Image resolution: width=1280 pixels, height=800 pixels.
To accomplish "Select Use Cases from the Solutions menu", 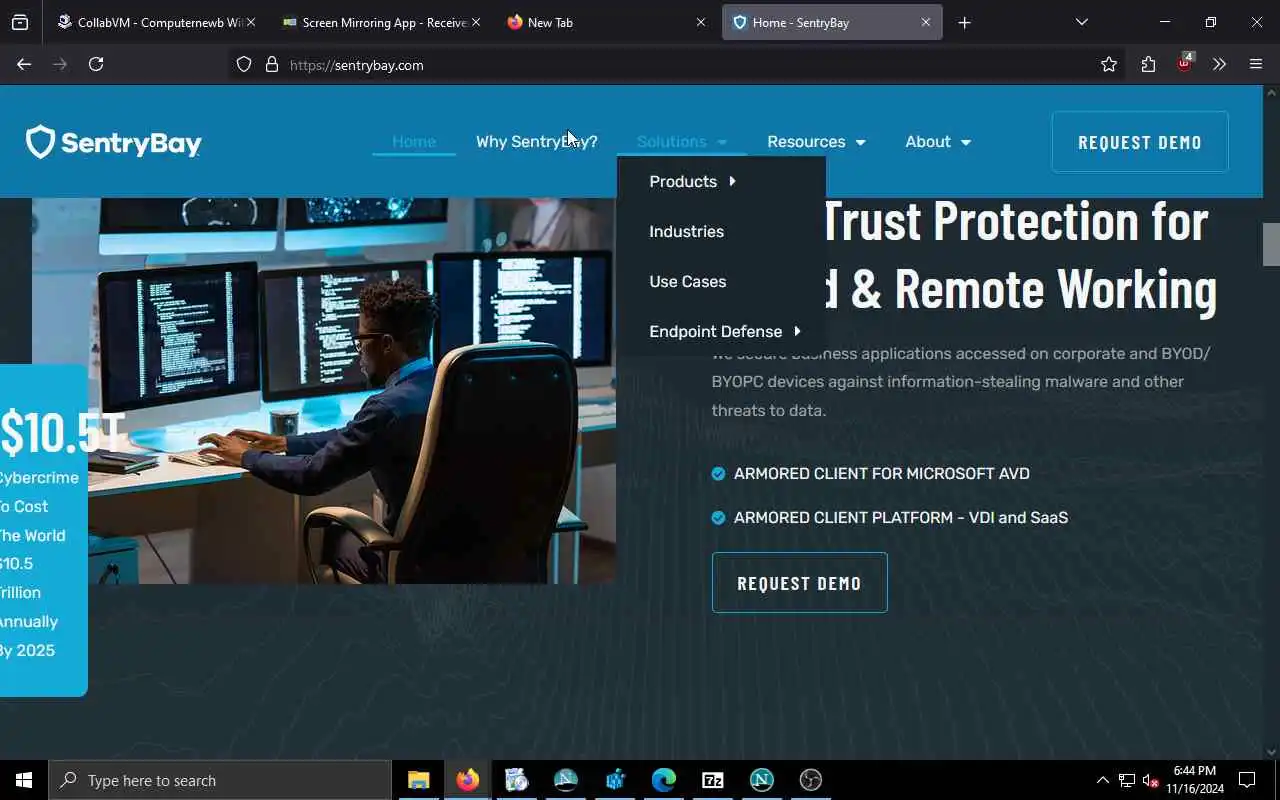I will (688, 281).
